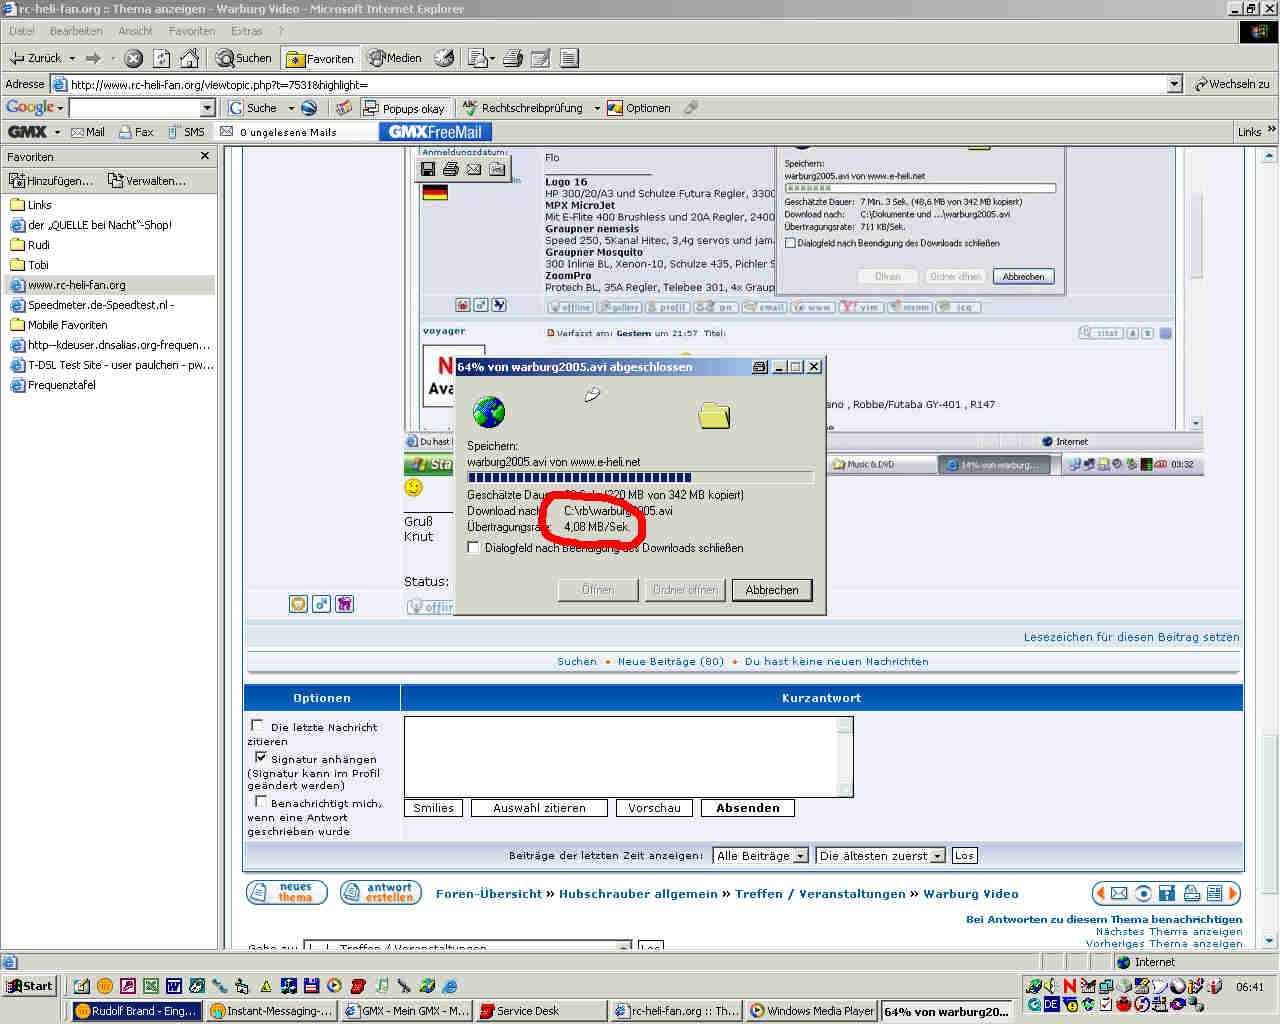Click the neues thema button
This screenshot has width=1280, height=1024.
click(x=286, y=893)
